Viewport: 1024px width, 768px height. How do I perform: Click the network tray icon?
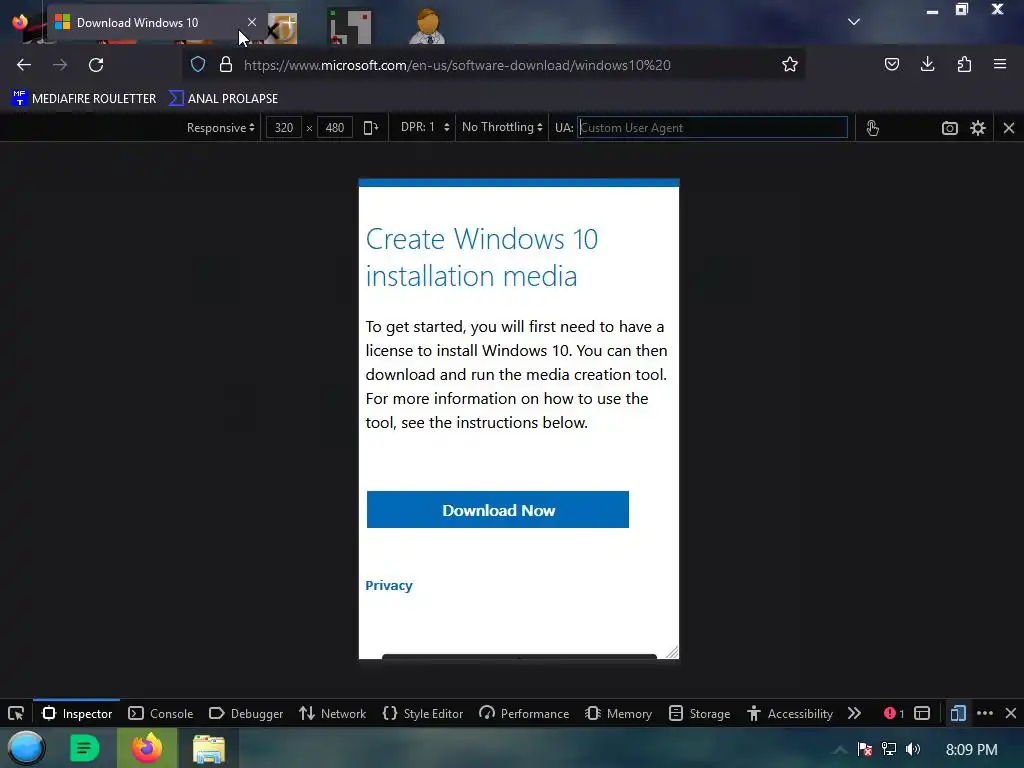[x=889, y=749]
